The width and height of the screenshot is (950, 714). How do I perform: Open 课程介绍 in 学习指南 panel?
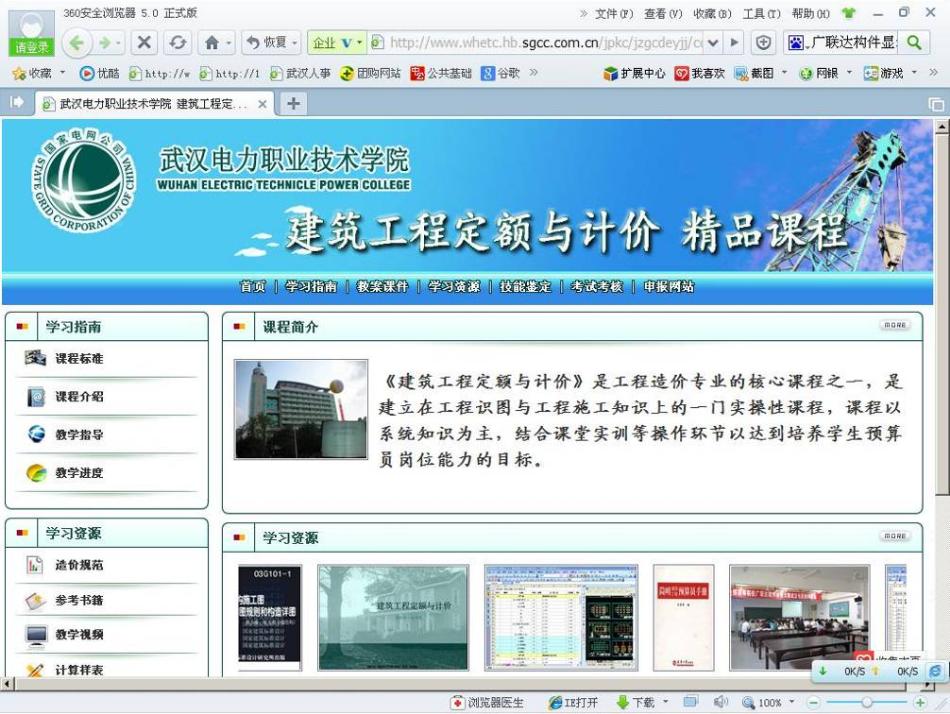pyautogui.click(x=79, y=396)
